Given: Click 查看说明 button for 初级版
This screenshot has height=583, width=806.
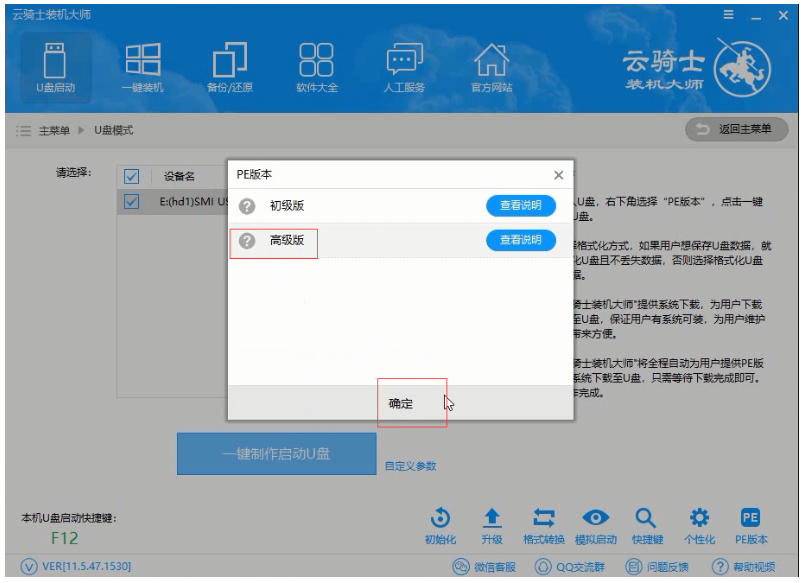Looking at the screenshot, I should 520,206.
